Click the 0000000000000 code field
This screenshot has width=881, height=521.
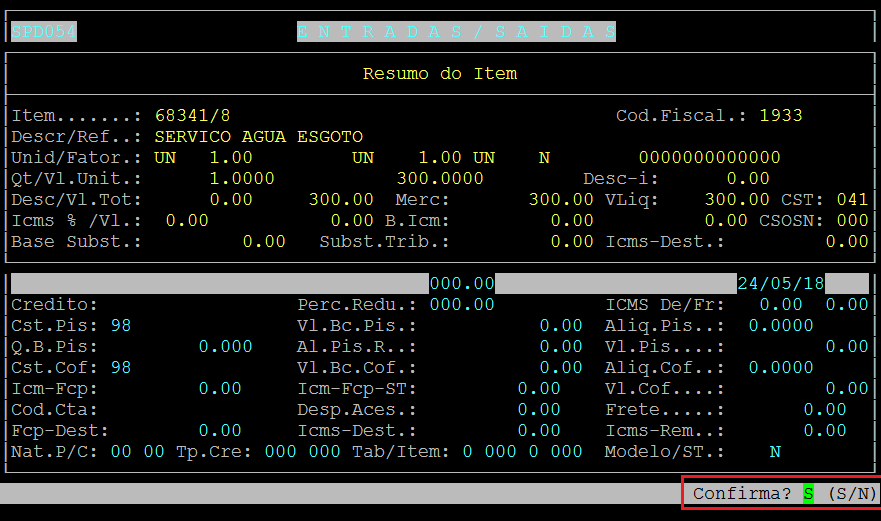[709, 157]
